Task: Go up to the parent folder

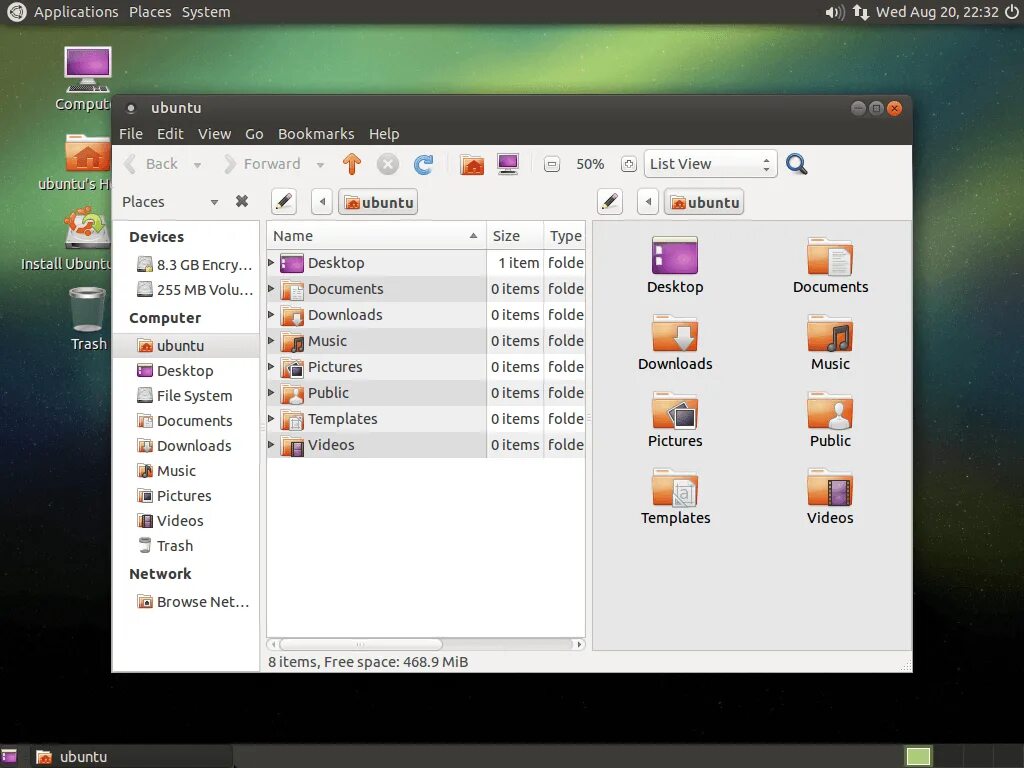Action: click(351, 164)
